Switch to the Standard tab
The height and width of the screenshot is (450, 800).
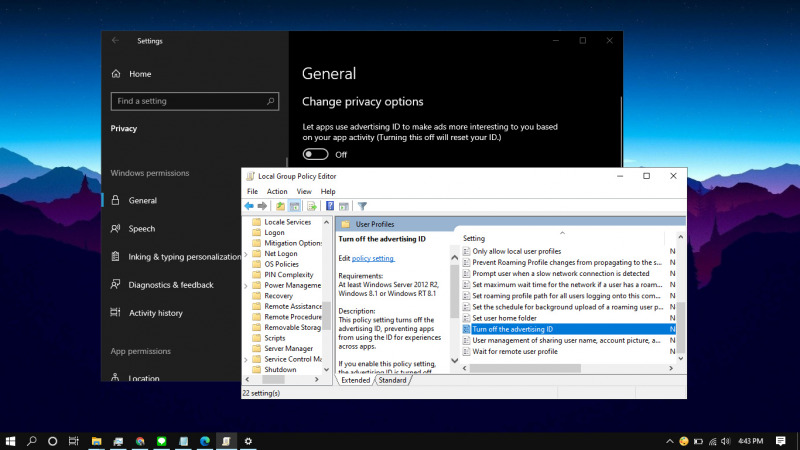click(x=392, y=380)
